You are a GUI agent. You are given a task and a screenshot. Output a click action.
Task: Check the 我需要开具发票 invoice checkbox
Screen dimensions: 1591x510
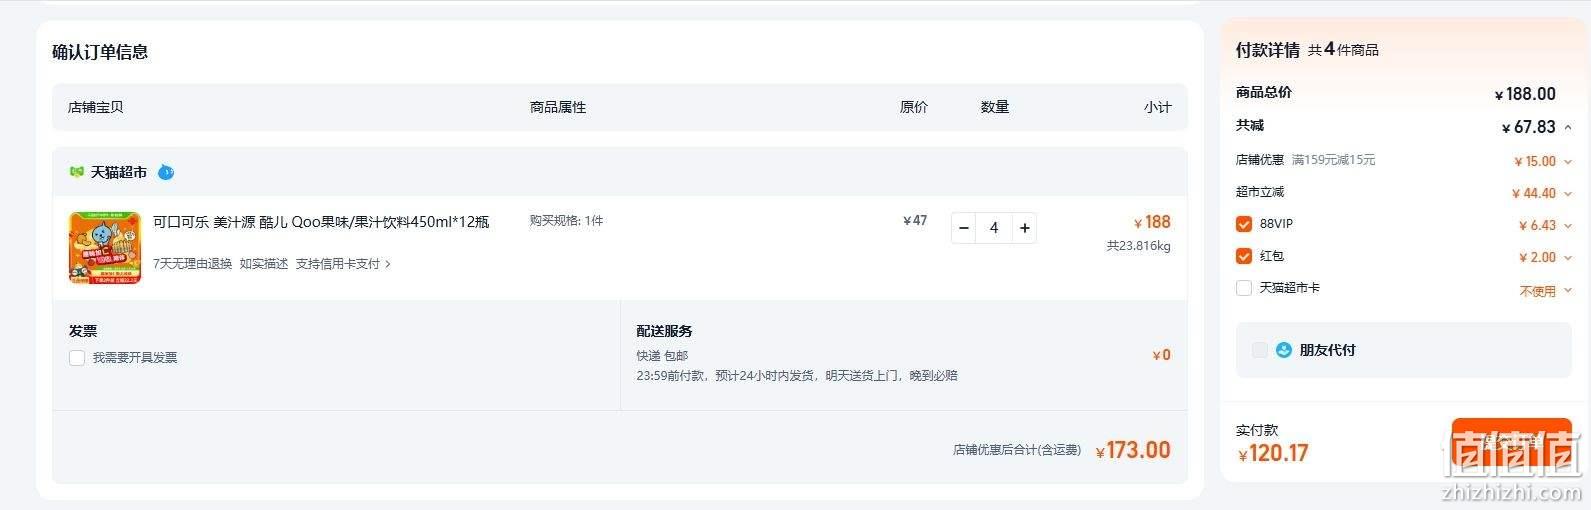[x=77, y=357]
